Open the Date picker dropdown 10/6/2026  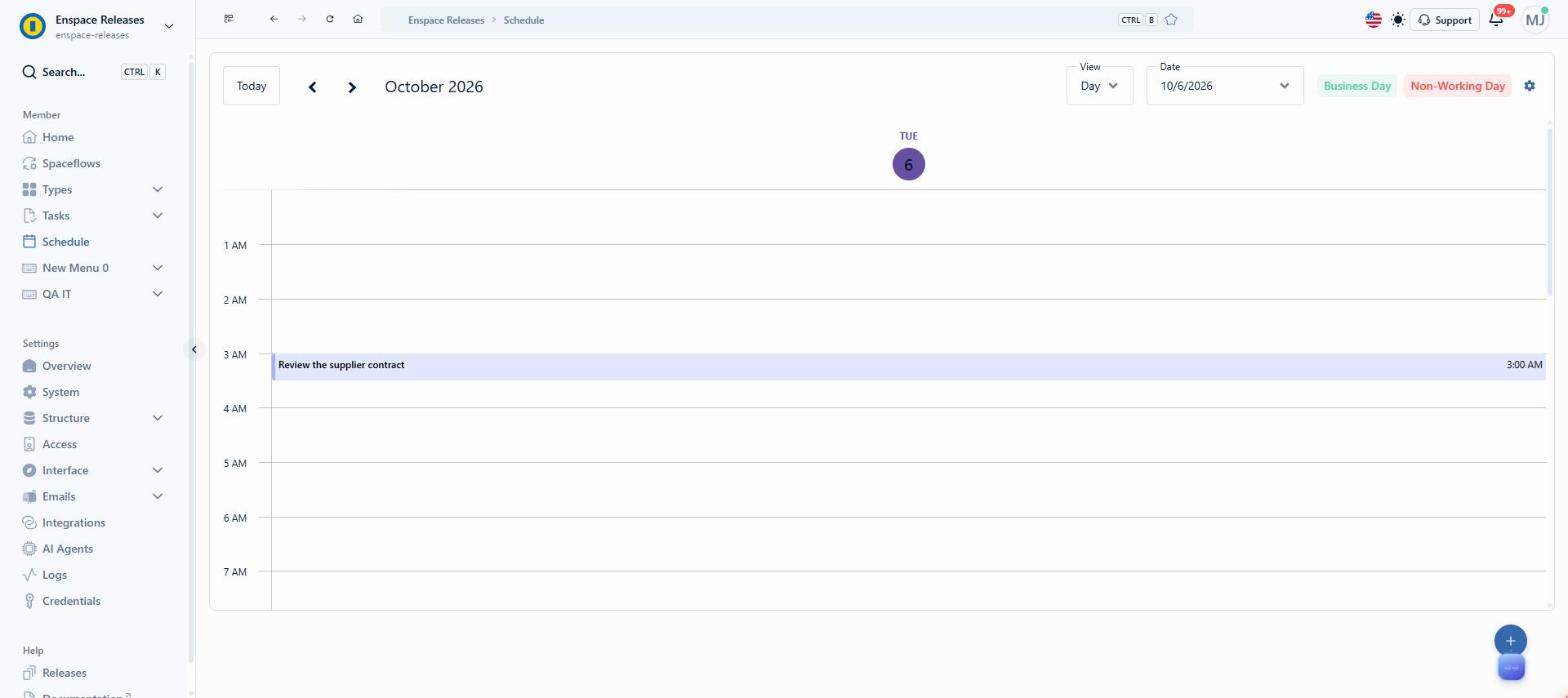click(x=1225, y=86)
